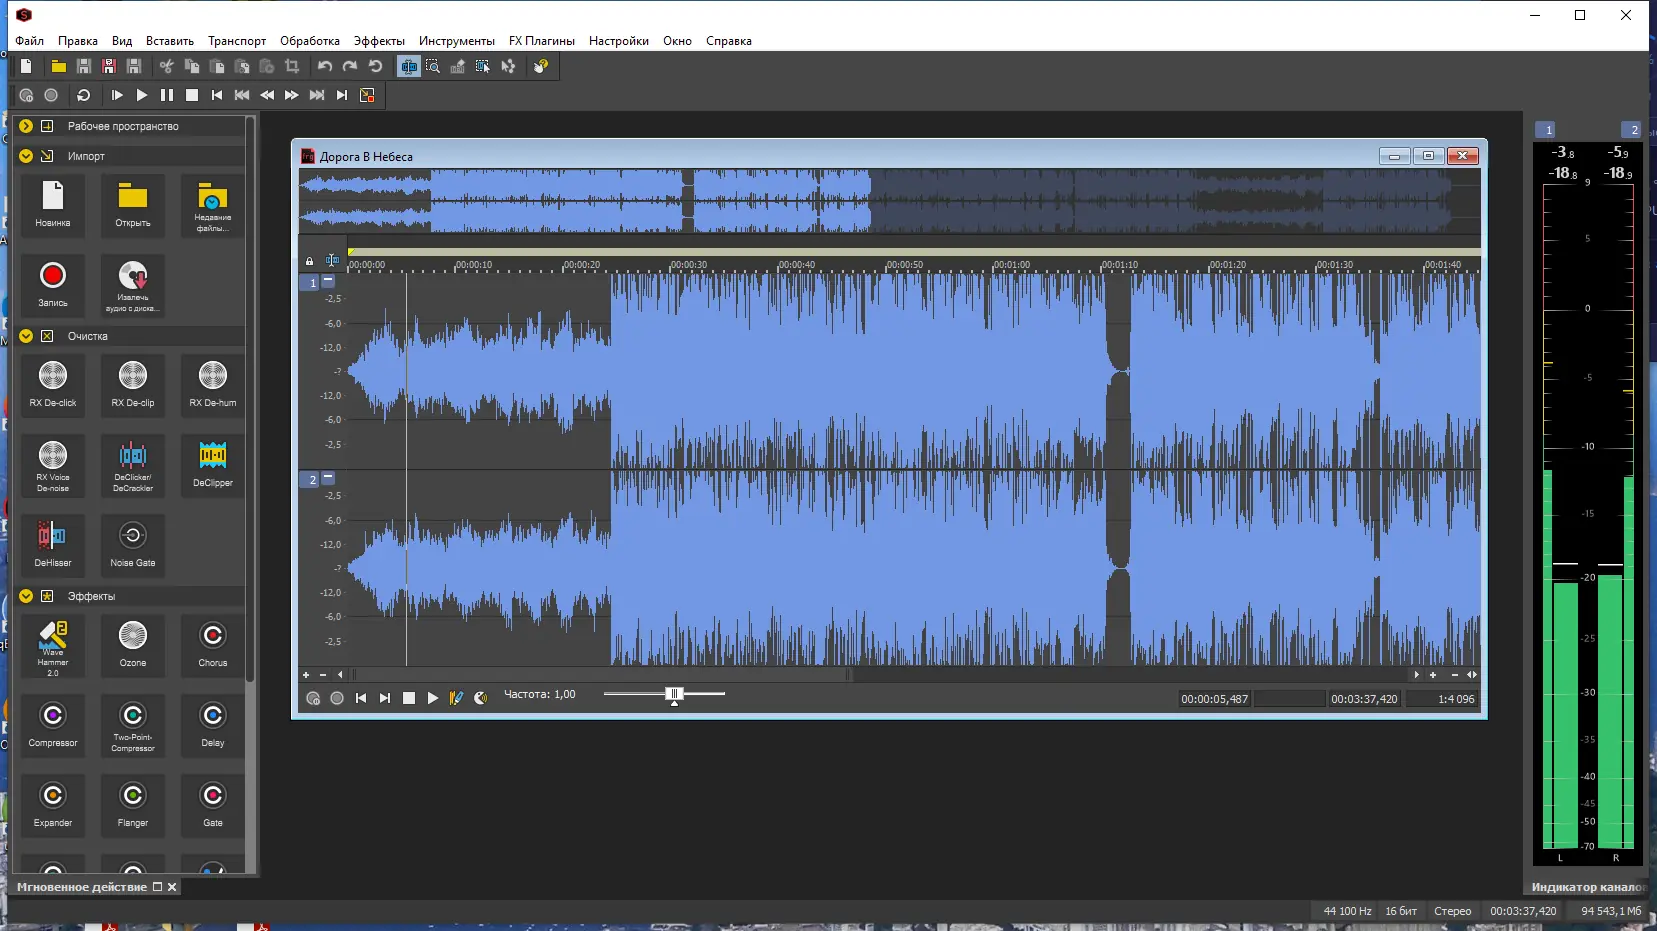The height and width of the screenshot is (931, 1657).
Task: Toggle the edit-mode icon beside the time ruler
Action: 332,261
